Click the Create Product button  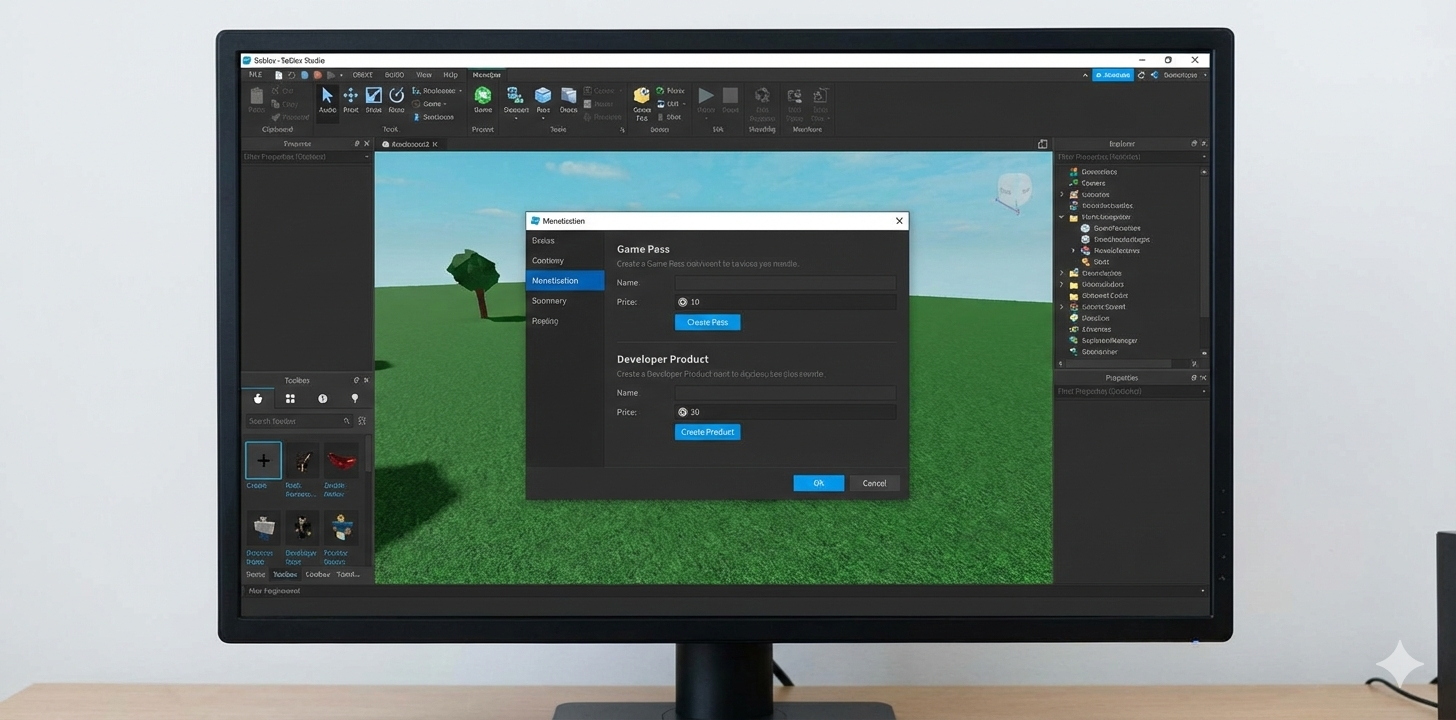707,432
